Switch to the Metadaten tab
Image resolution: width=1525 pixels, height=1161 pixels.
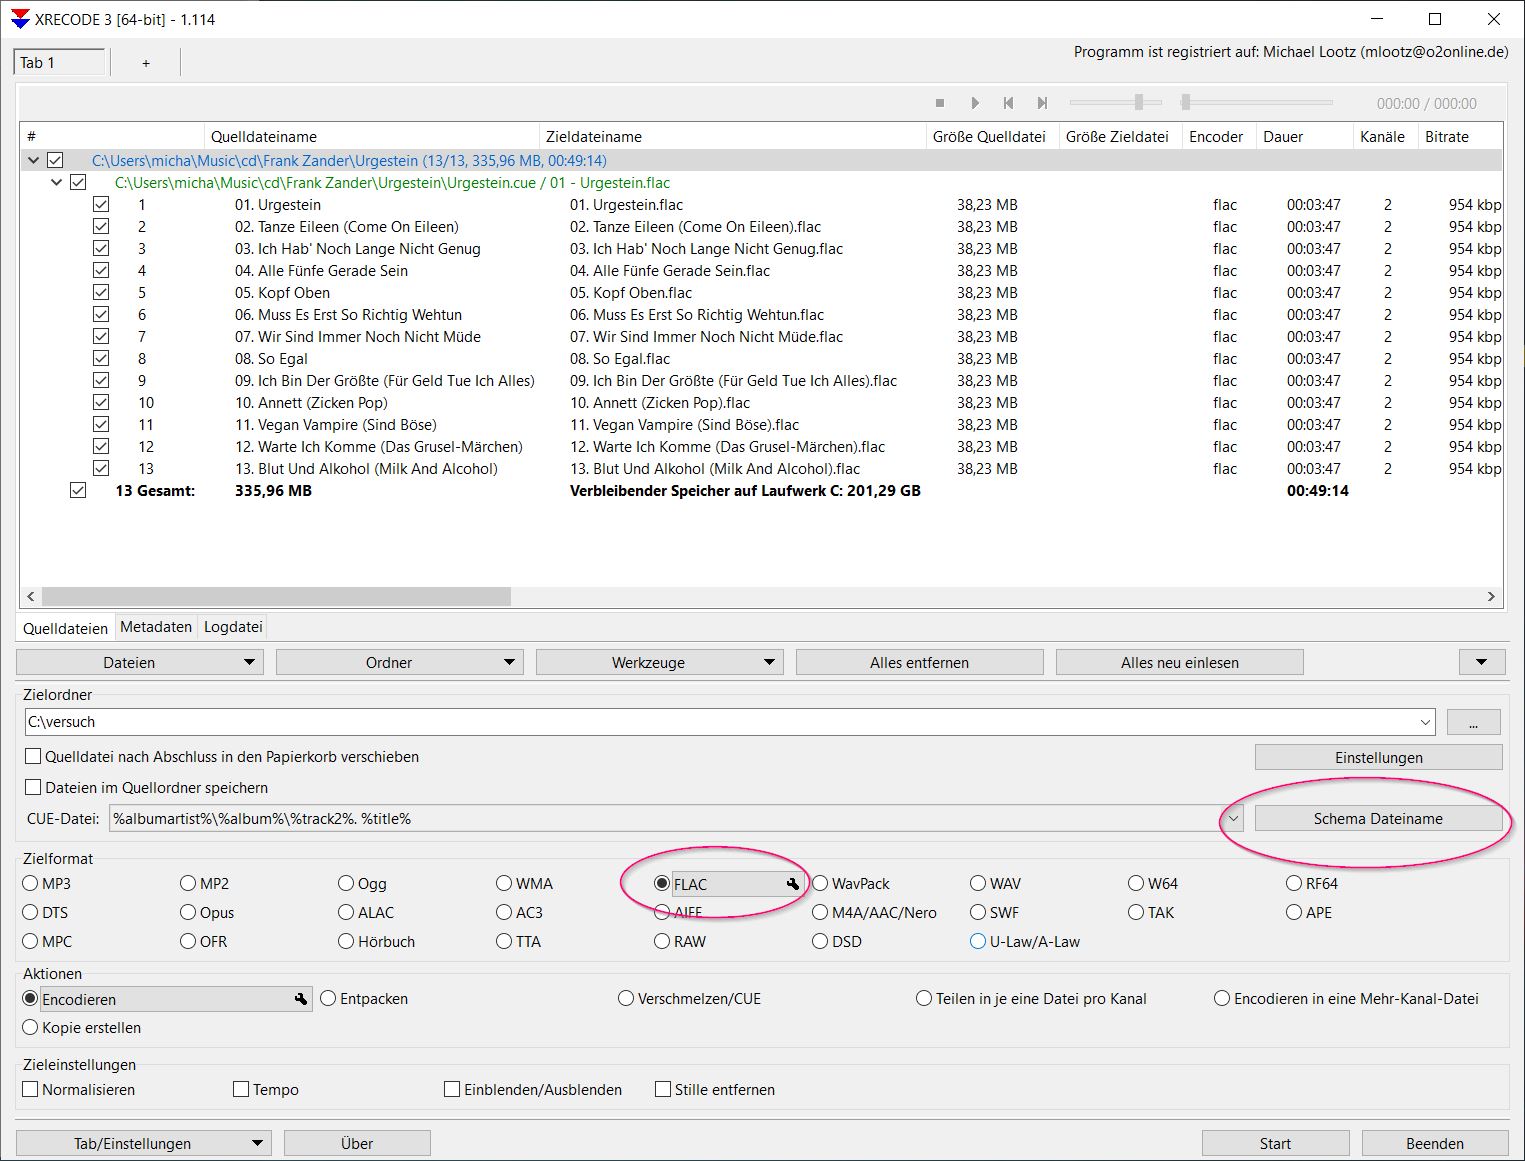point(156,627)
